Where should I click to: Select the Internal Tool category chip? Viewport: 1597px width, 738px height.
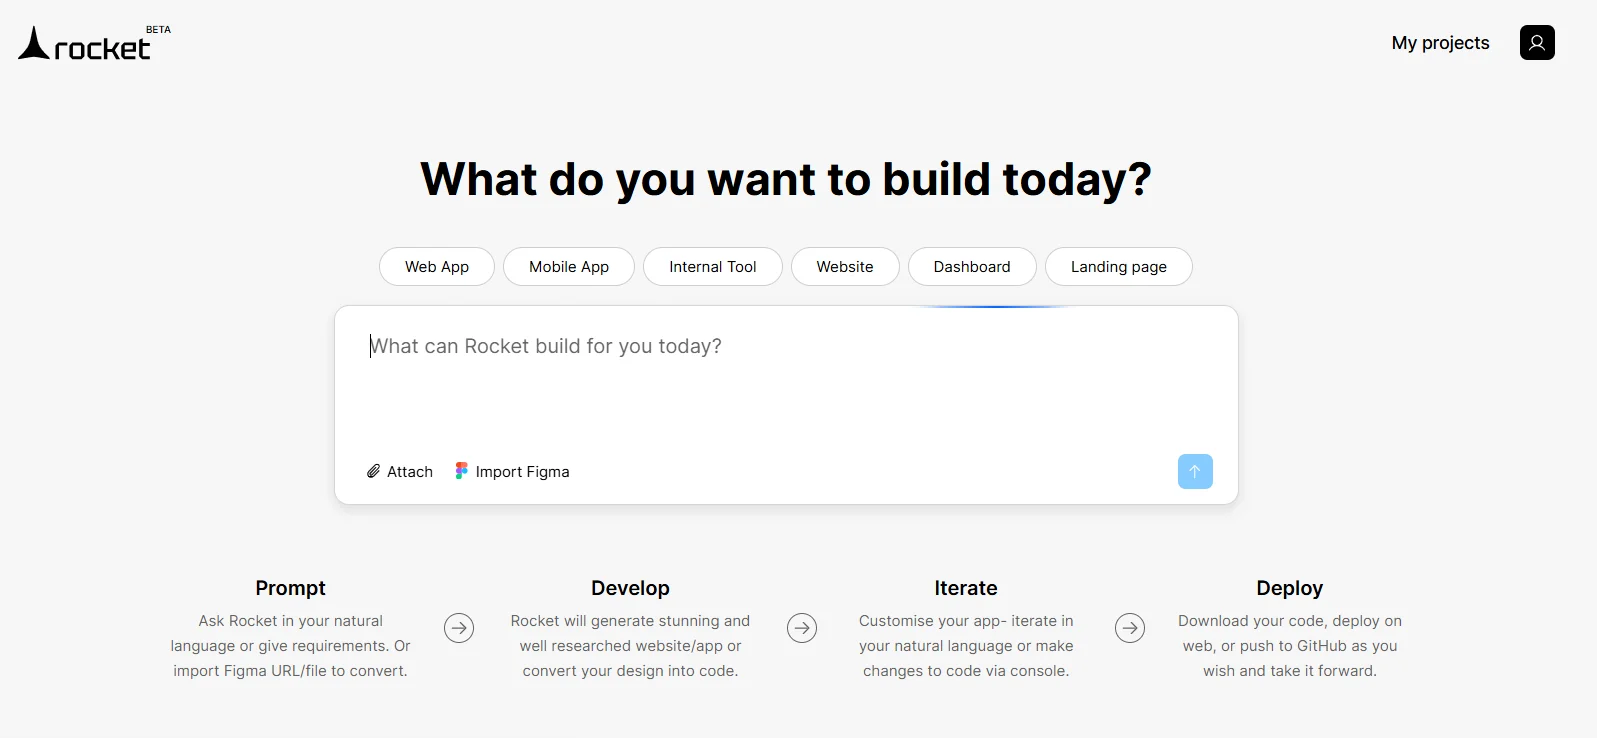point(712,266)
